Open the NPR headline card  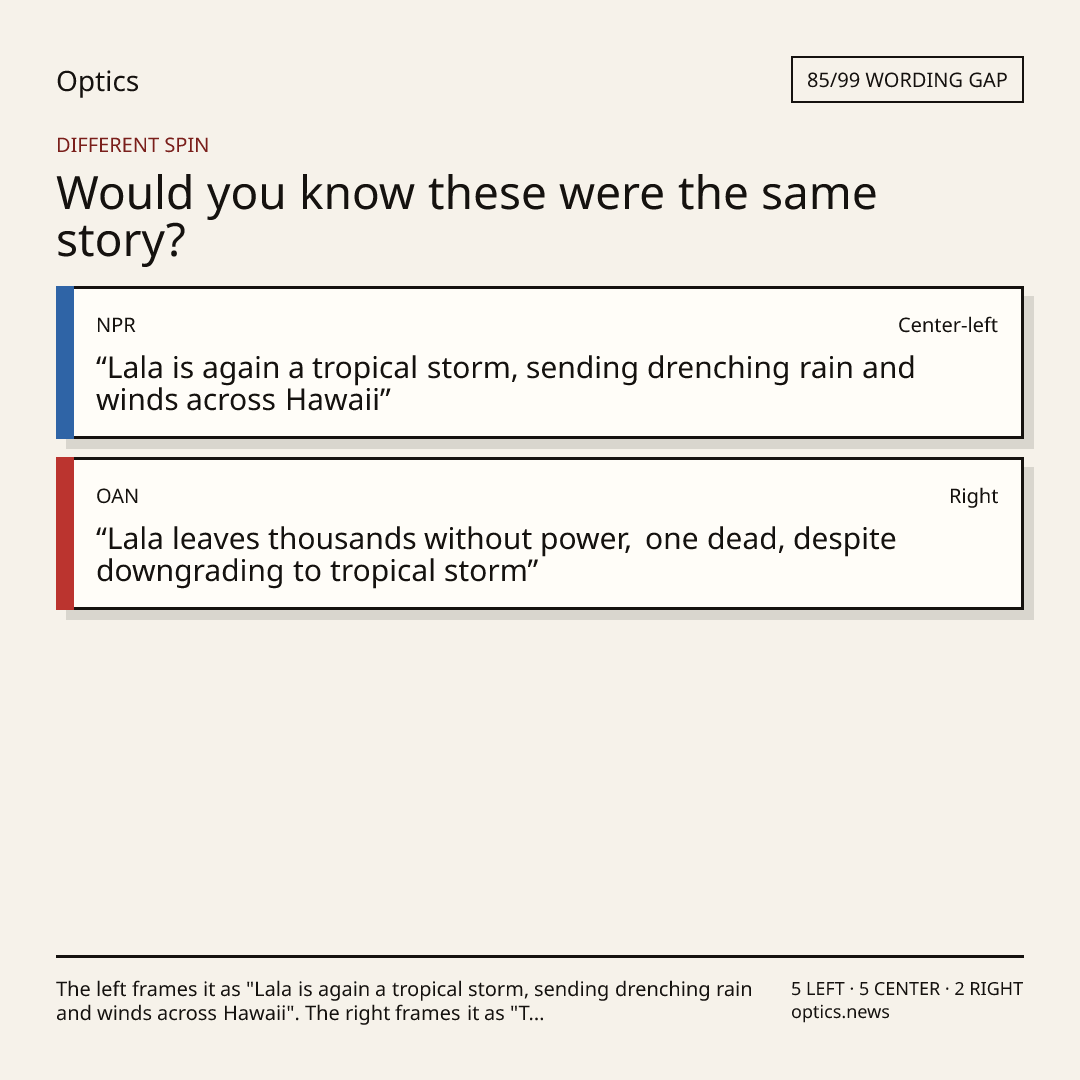click(540, 362)
